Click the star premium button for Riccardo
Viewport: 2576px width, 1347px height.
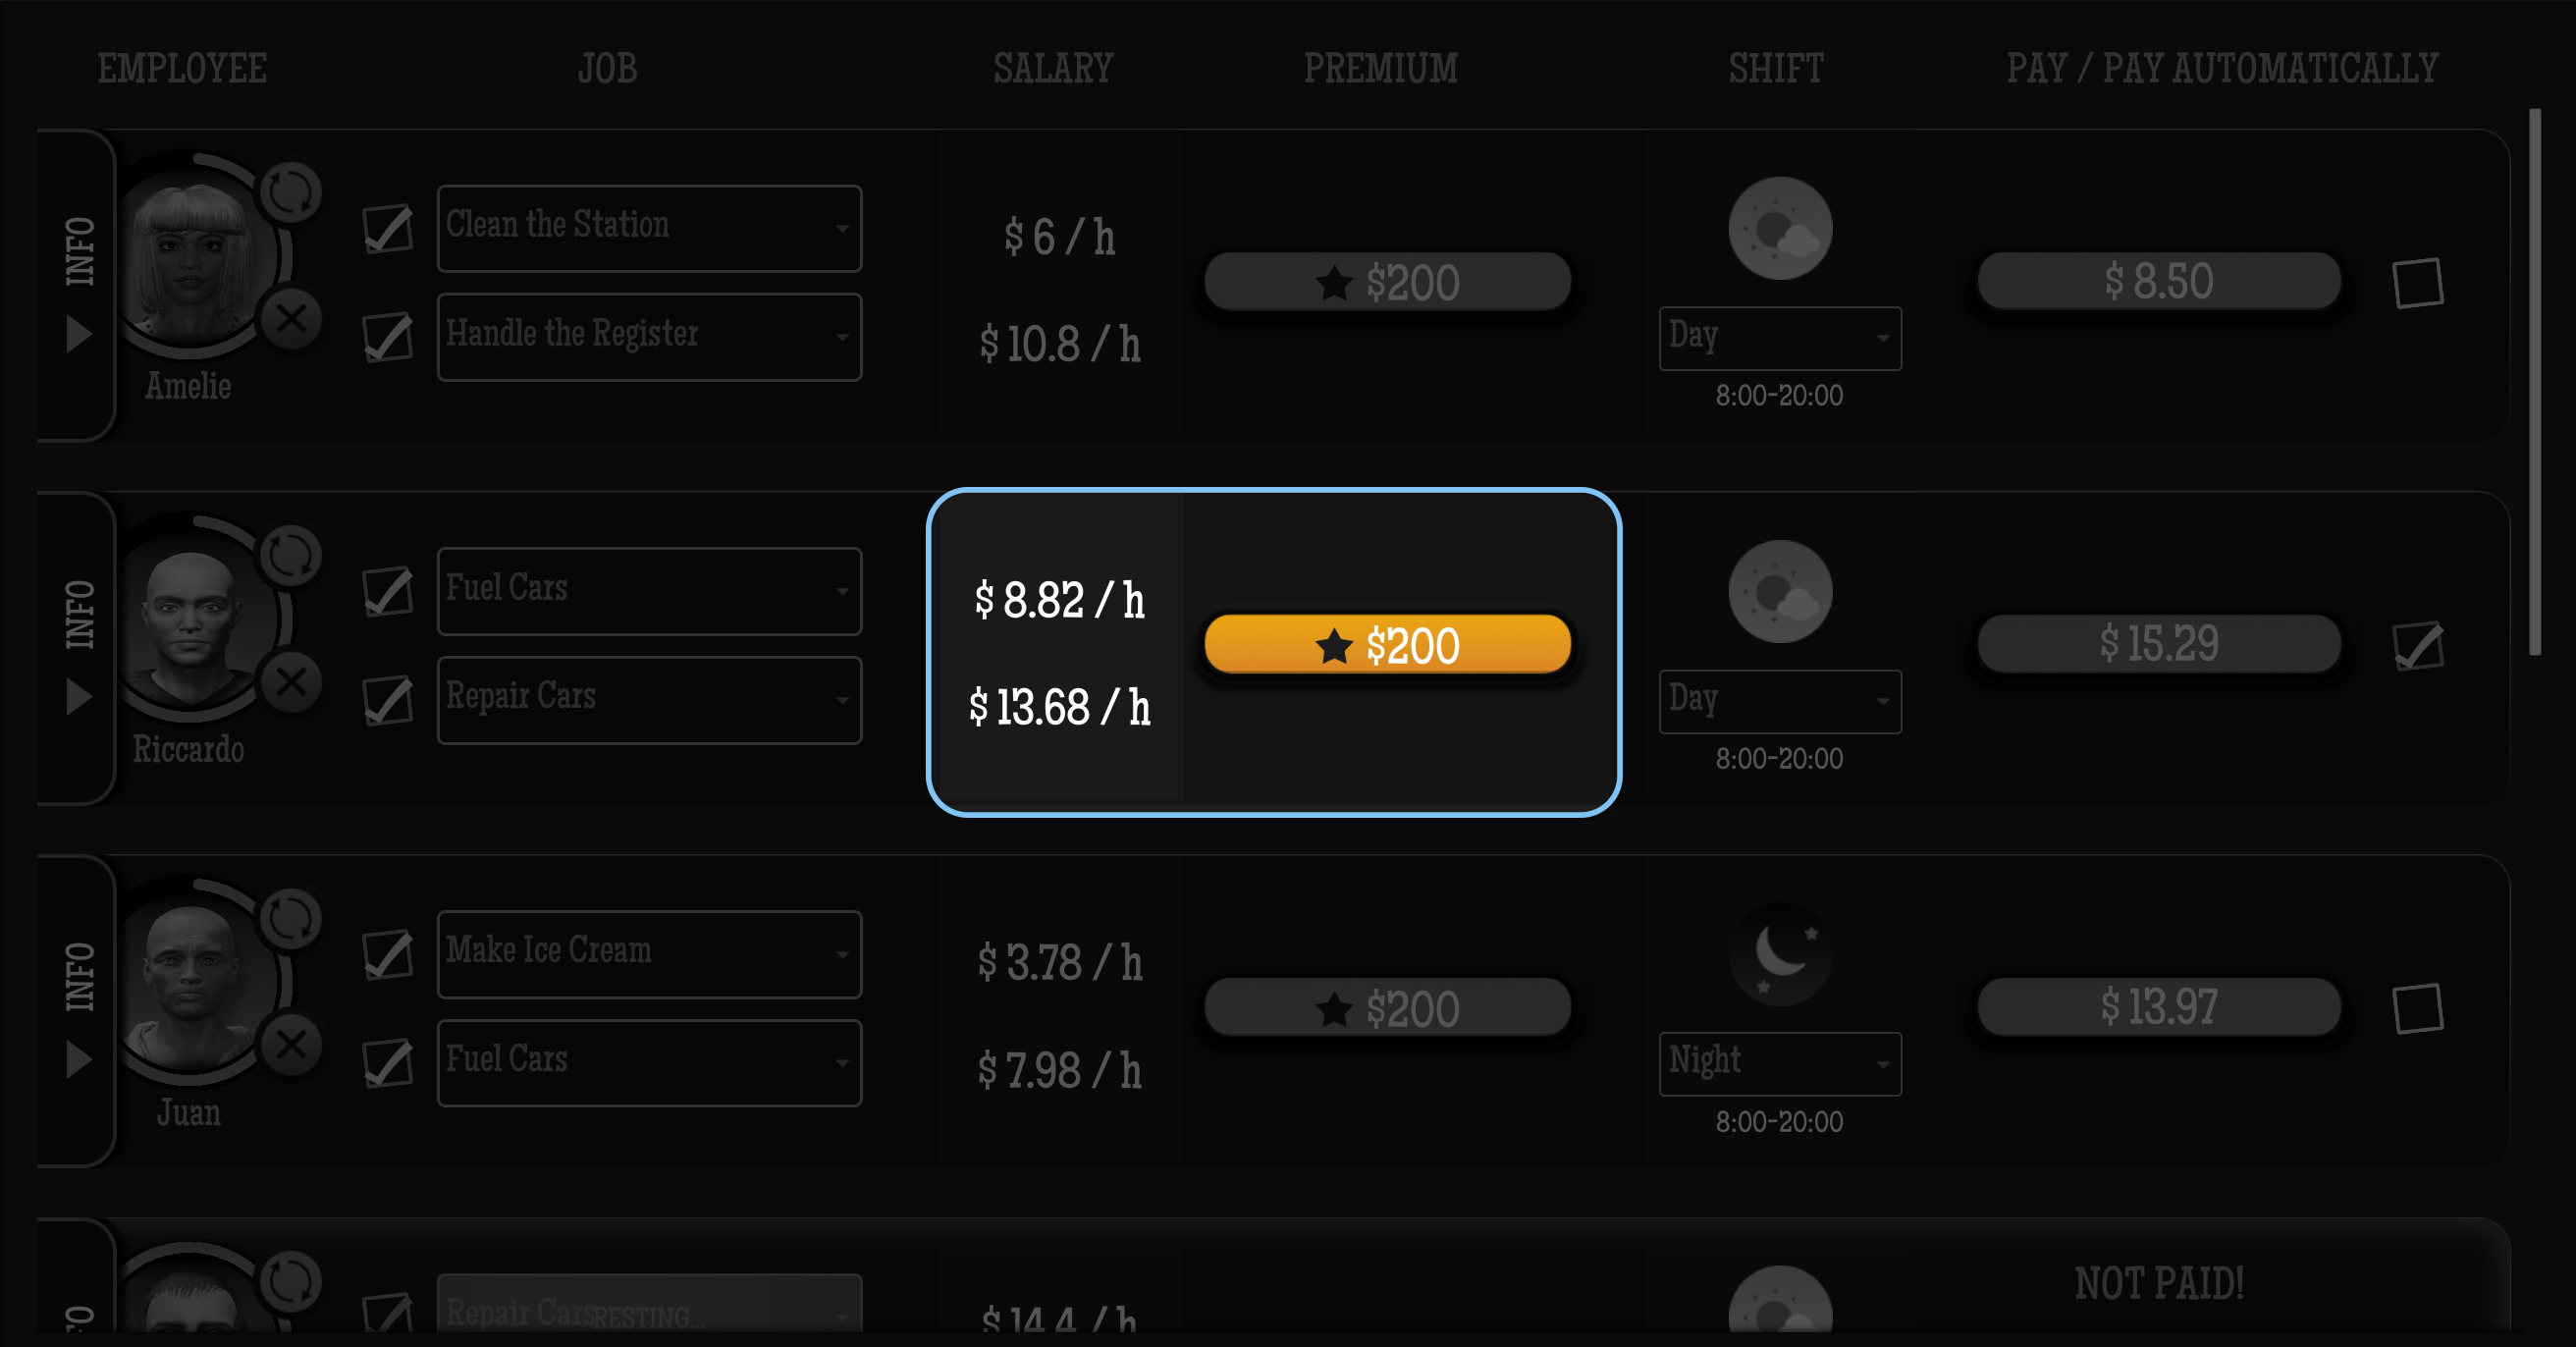click(1385, 644)
